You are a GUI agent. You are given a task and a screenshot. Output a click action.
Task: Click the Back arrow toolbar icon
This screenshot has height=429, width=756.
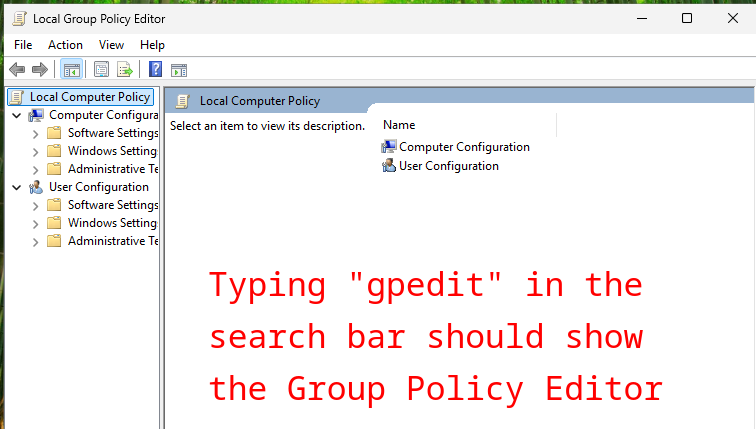16,69
